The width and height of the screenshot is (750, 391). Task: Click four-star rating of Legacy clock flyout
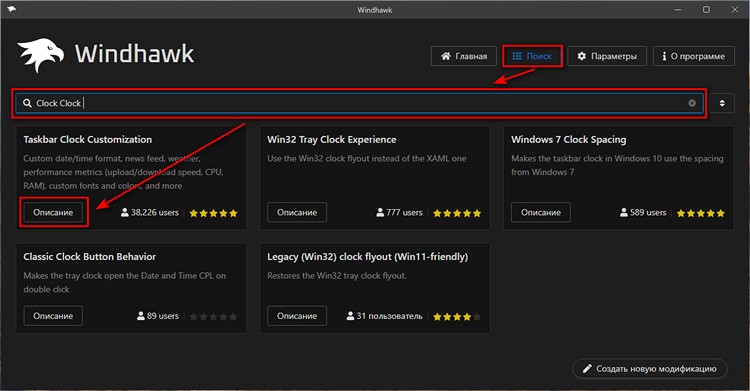(457, 317)
